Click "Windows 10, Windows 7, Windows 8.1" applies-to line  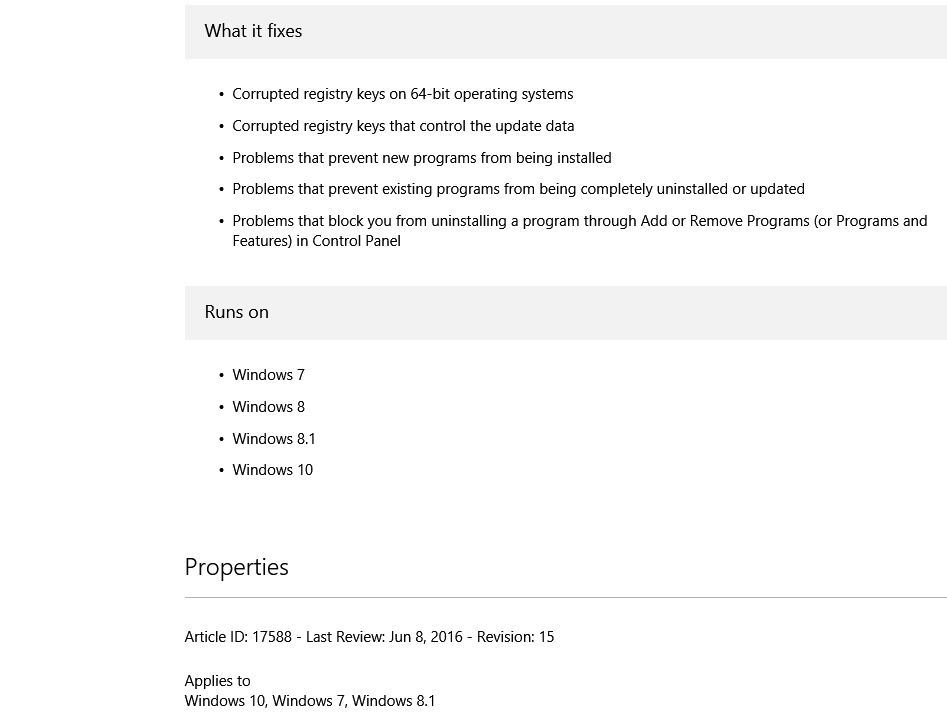[x=310, y=701]
